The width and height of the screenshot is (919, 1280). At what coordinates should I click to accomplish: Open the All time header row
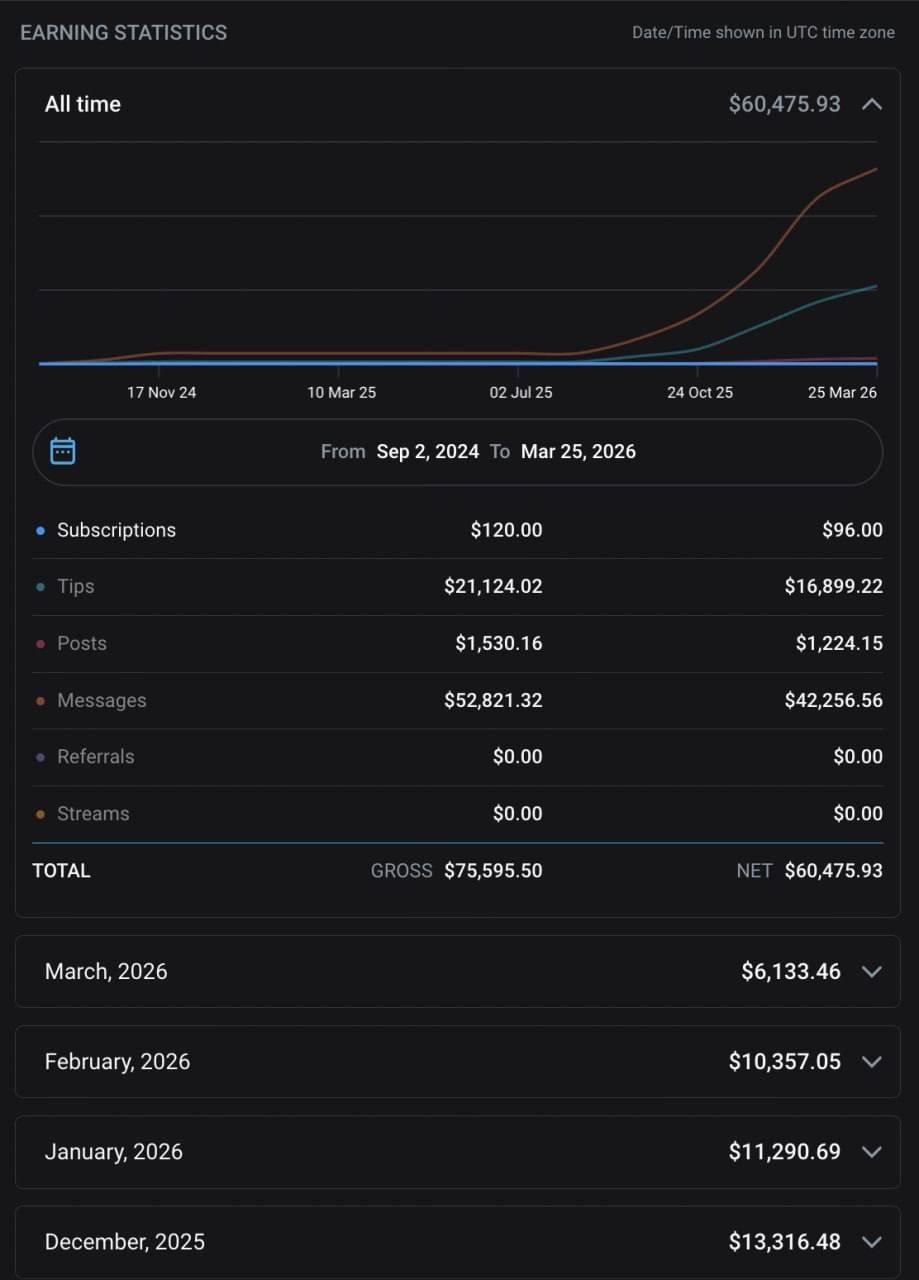(458, 104)
